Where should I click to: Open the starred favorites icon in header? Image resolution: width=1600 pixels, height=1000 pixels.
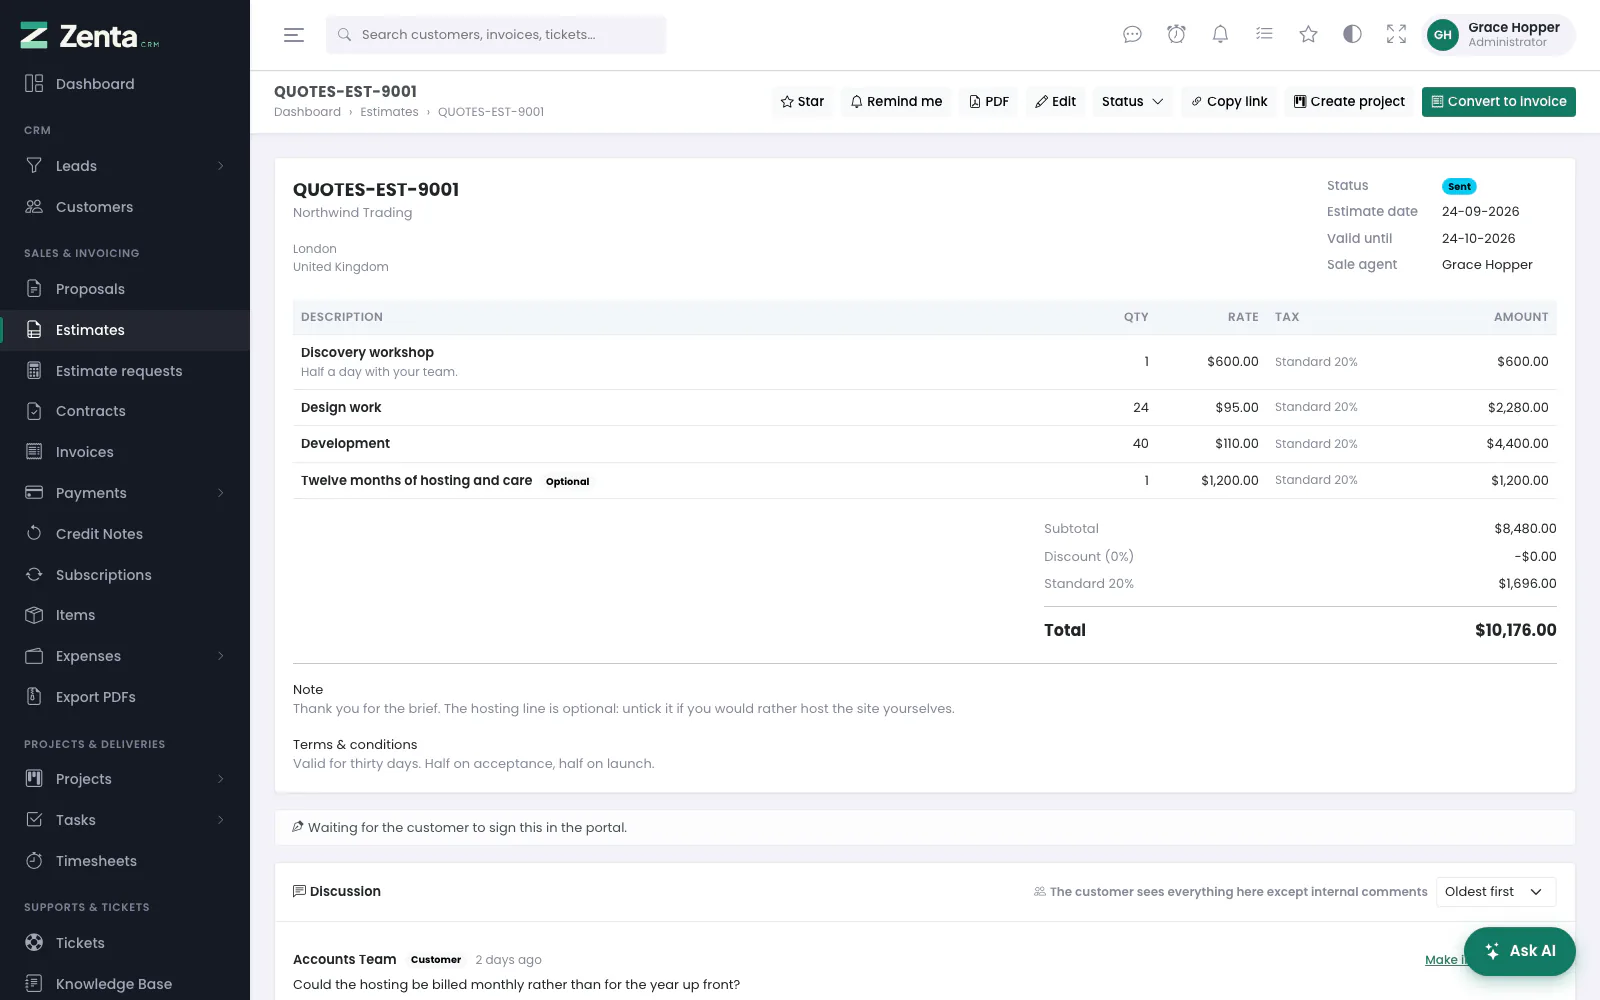tap(1308, 35)
